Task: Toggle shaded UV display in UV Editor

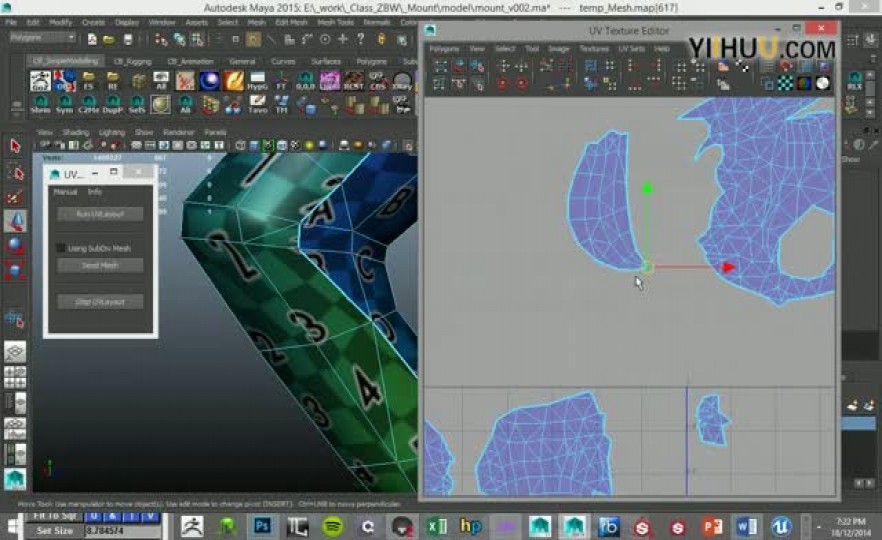Action: pyautogui.click(x=804, y=66)
